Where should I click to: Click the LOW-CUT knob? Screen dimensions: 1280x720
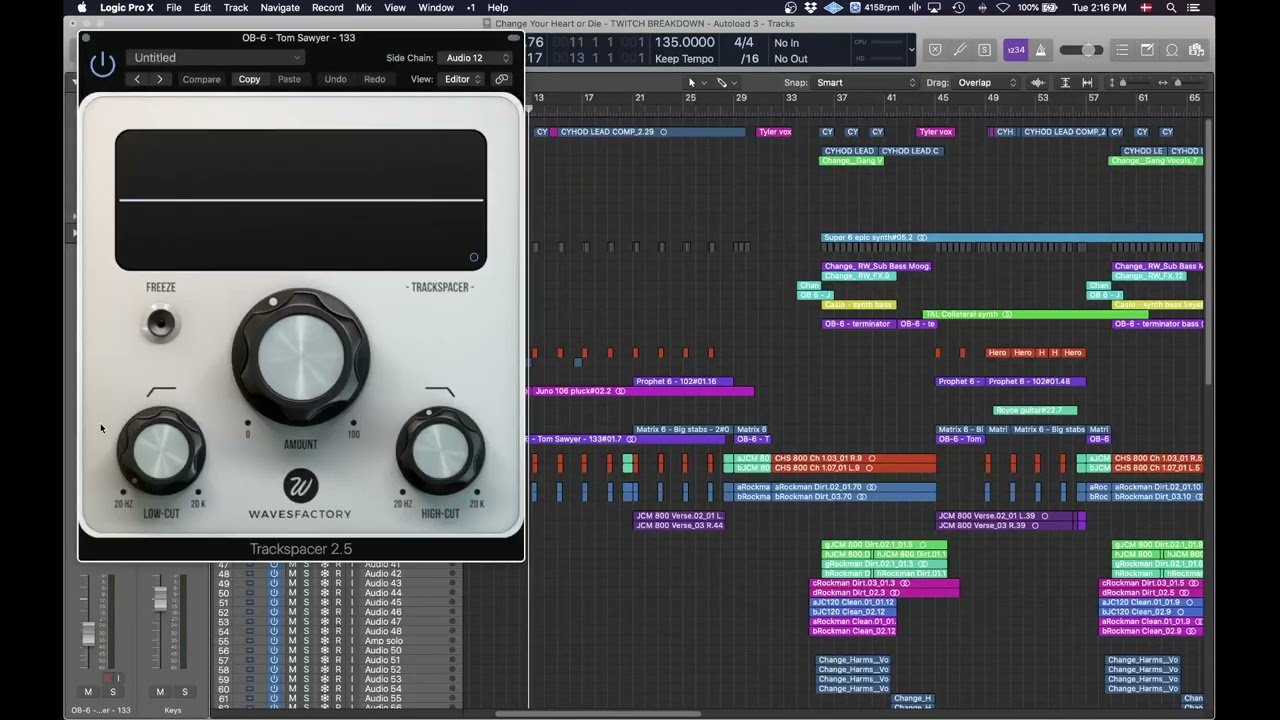(x=161, y=450)
